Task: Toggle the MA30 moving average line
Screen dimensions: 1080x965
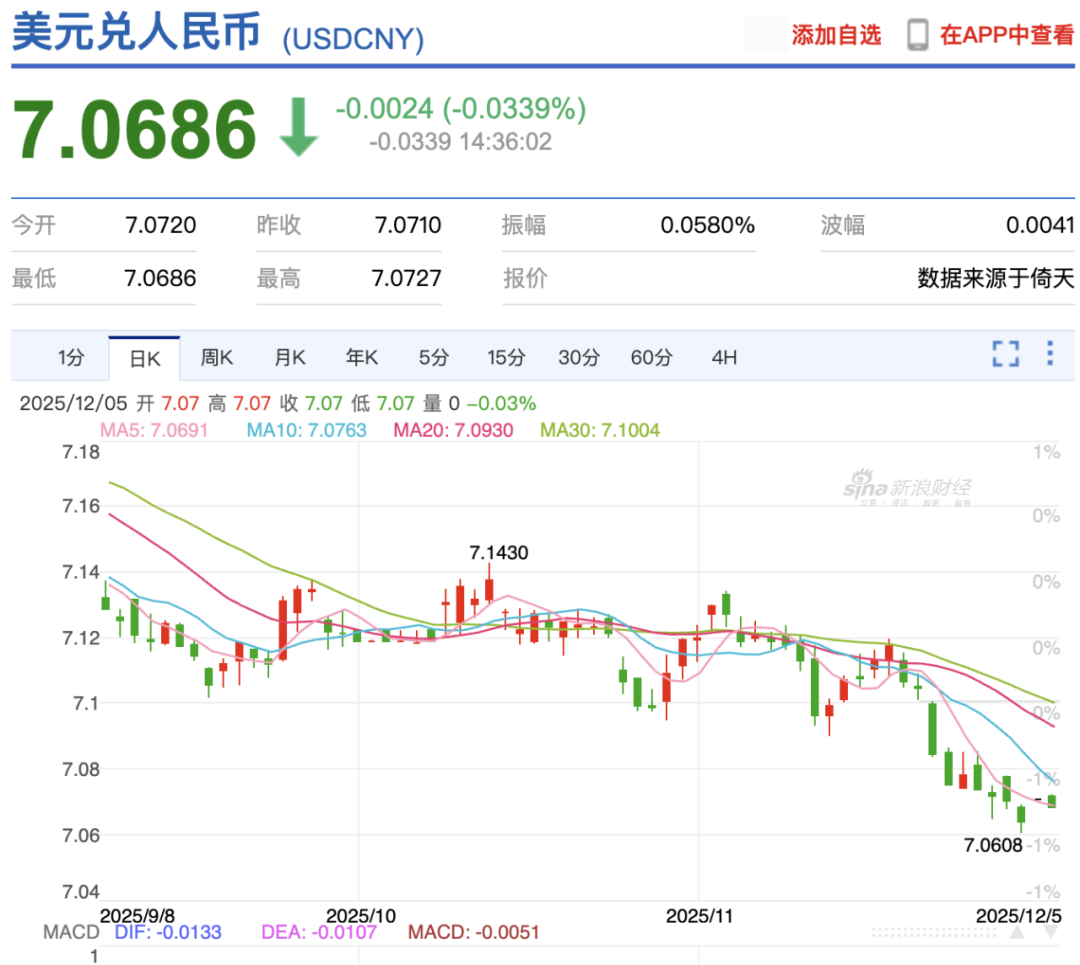Action: [599, 430]
